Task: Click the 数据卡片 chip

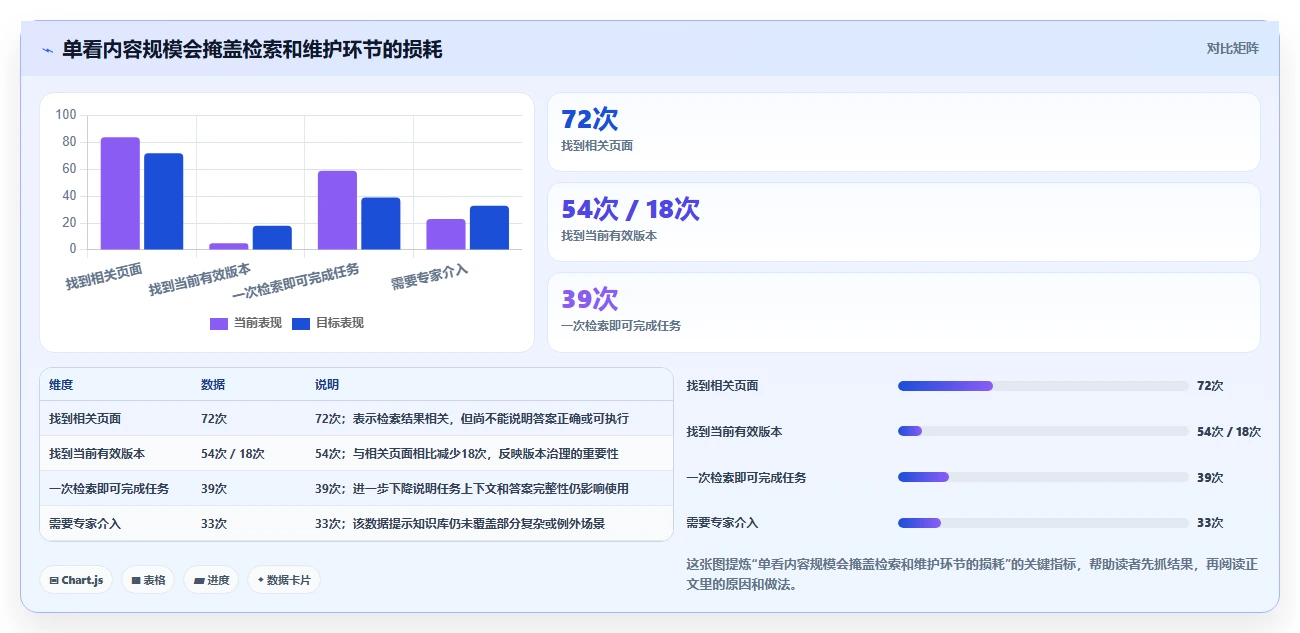Action: click(x=284, y=580)
